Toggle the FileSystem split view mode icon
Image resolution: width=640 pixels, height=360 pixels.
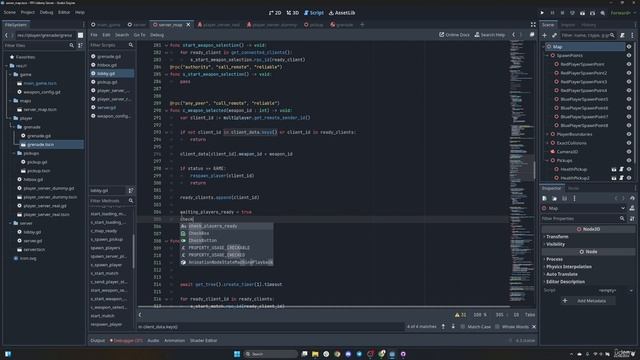(x=80, y=35)
